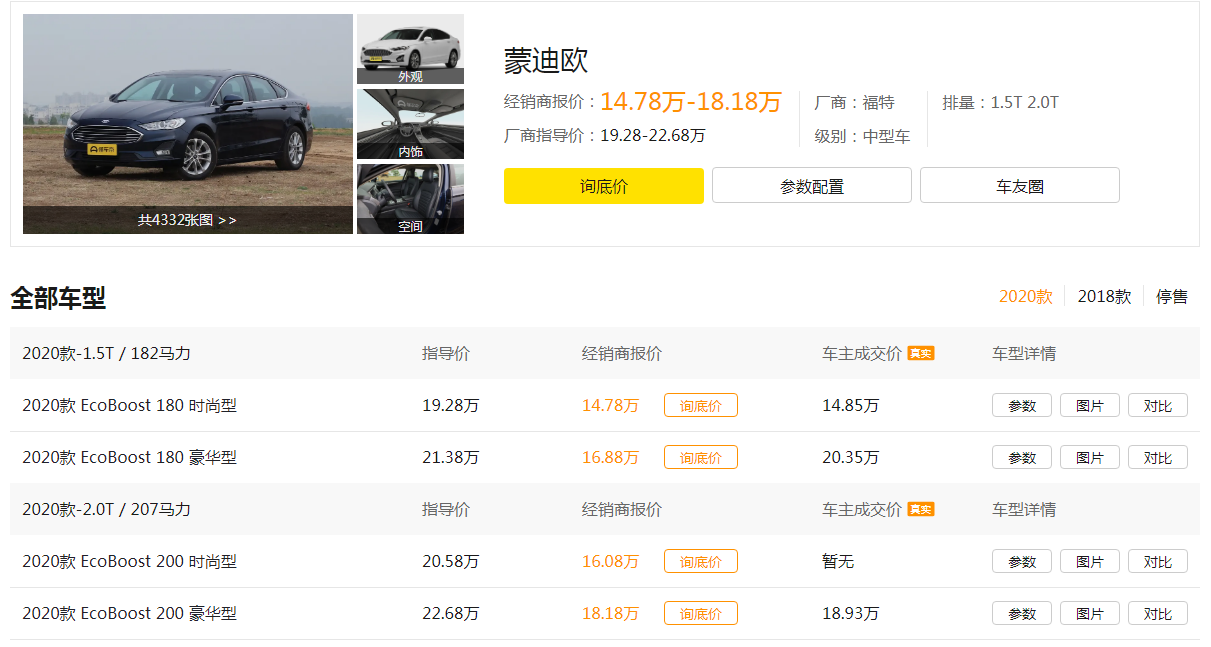Switch to the 停售 tab
This screenshot has width=1211, height=647.
pos(1172,297)
